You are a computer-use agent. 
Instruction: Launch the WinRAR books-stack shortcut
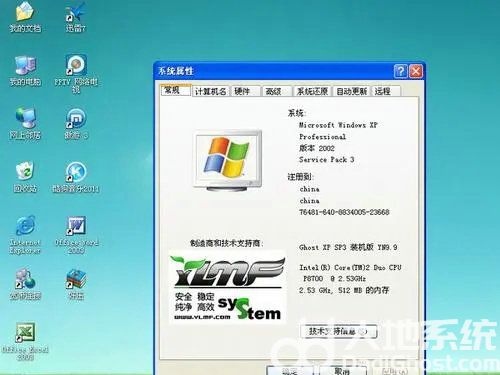tap(76, 284)
